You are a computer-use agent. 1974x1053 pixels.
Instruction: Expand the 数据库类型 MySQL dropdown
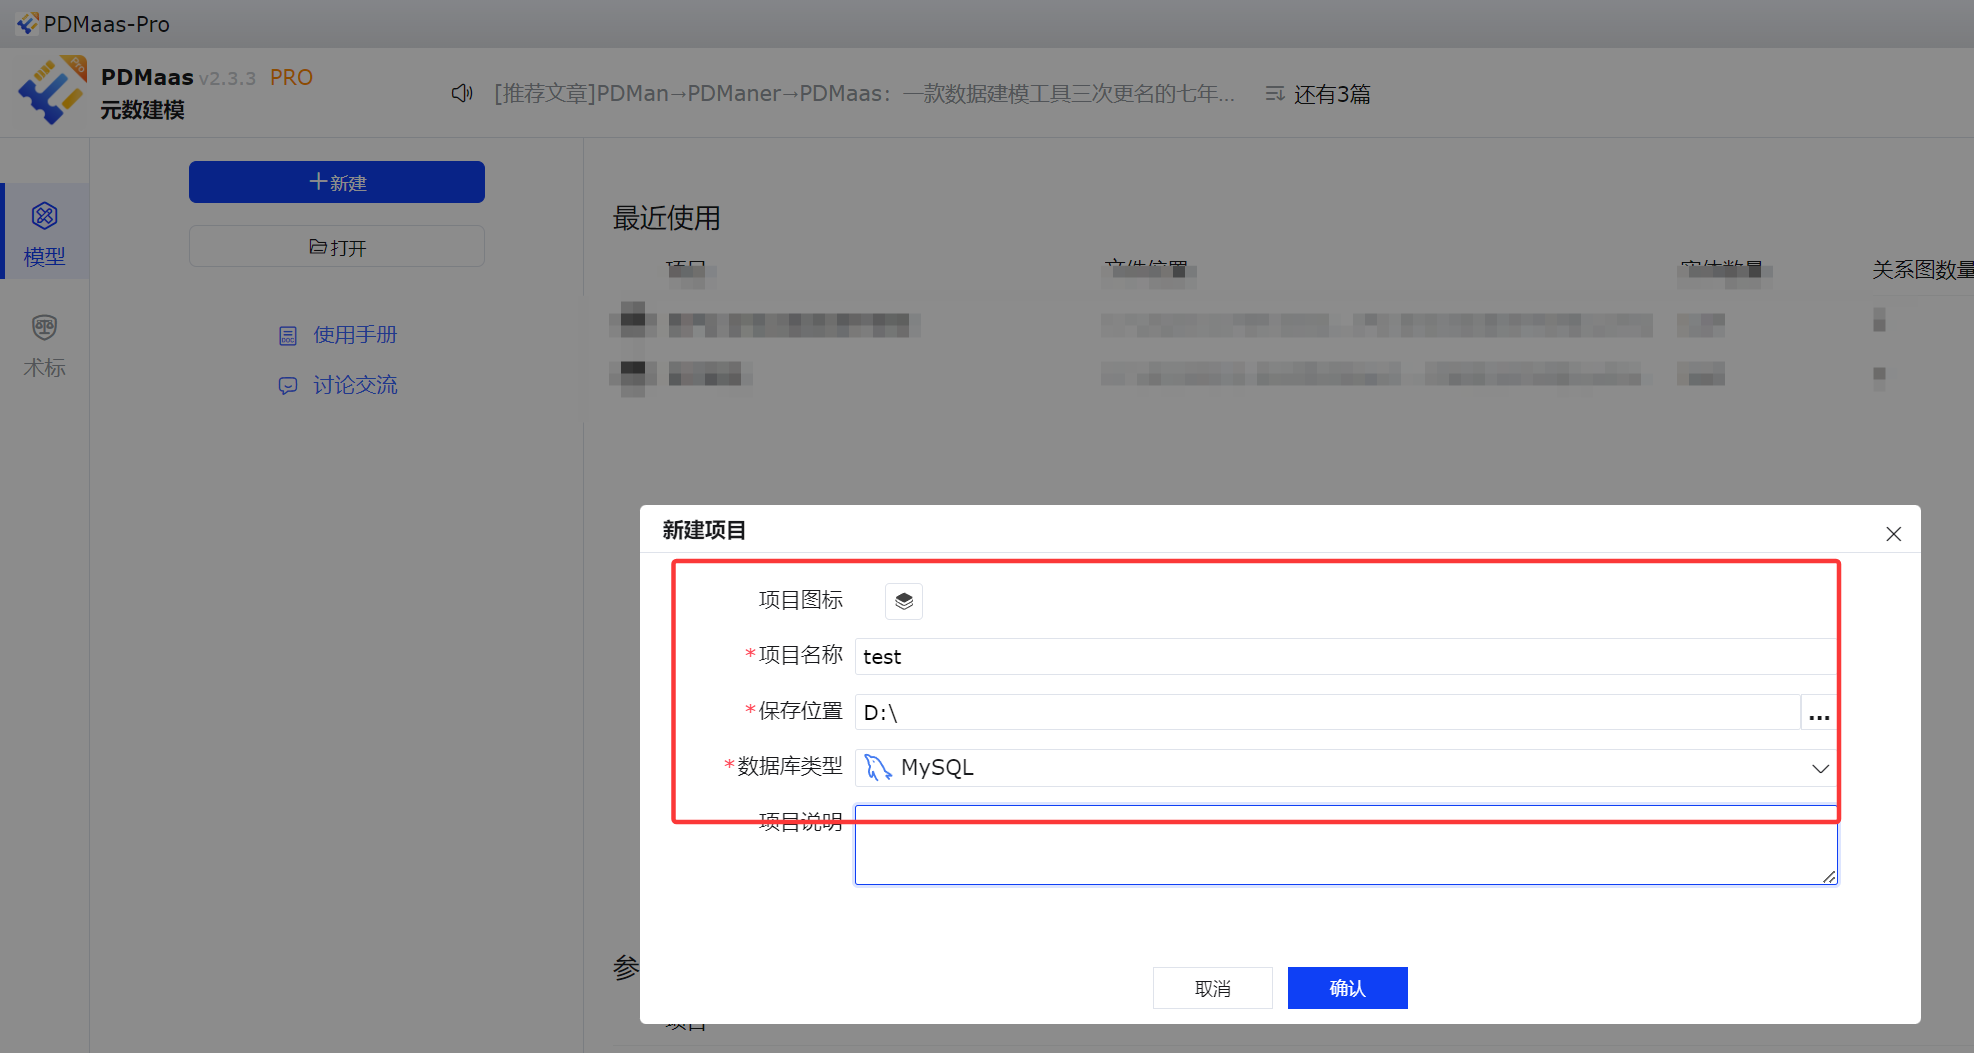(x=1346, y=768)
